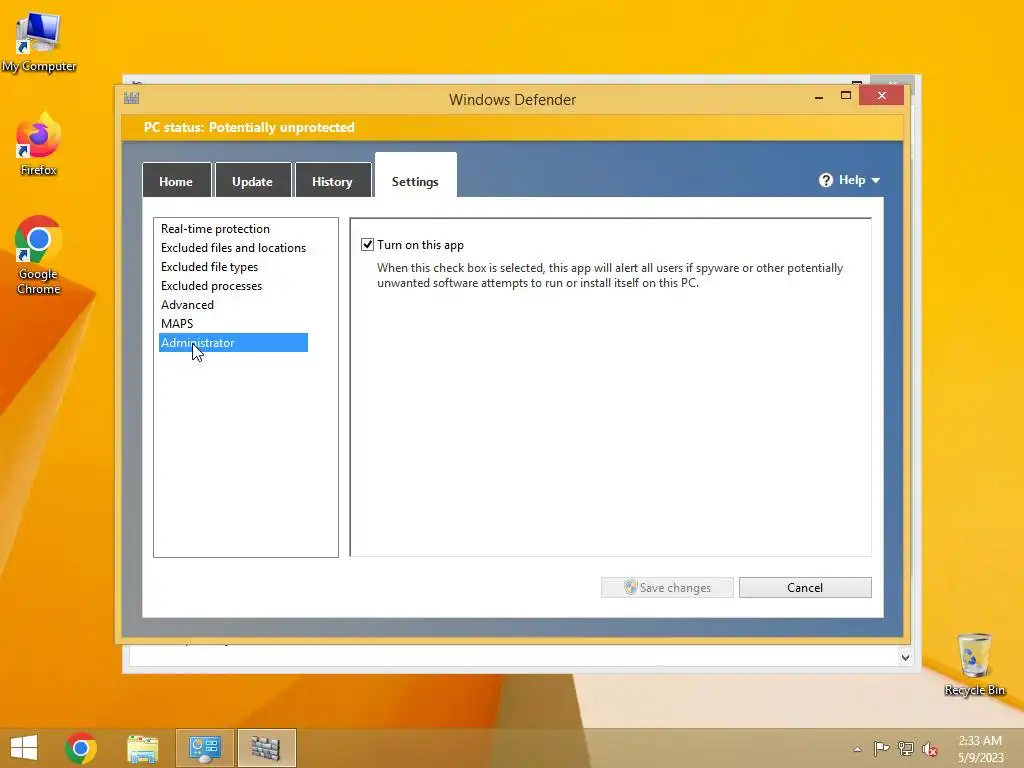Click Windows Defender title bar icon
Image resolution: width=1024 pixels, height=768 pixels.
point(131,99)
